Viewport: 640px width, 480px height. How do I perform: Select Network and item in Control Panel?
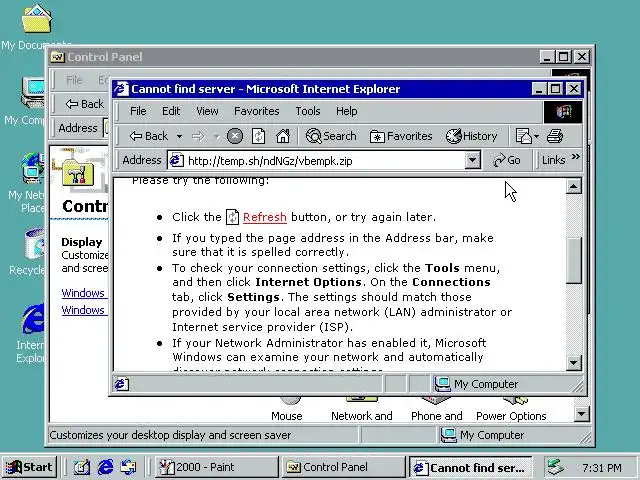point(362,416)
